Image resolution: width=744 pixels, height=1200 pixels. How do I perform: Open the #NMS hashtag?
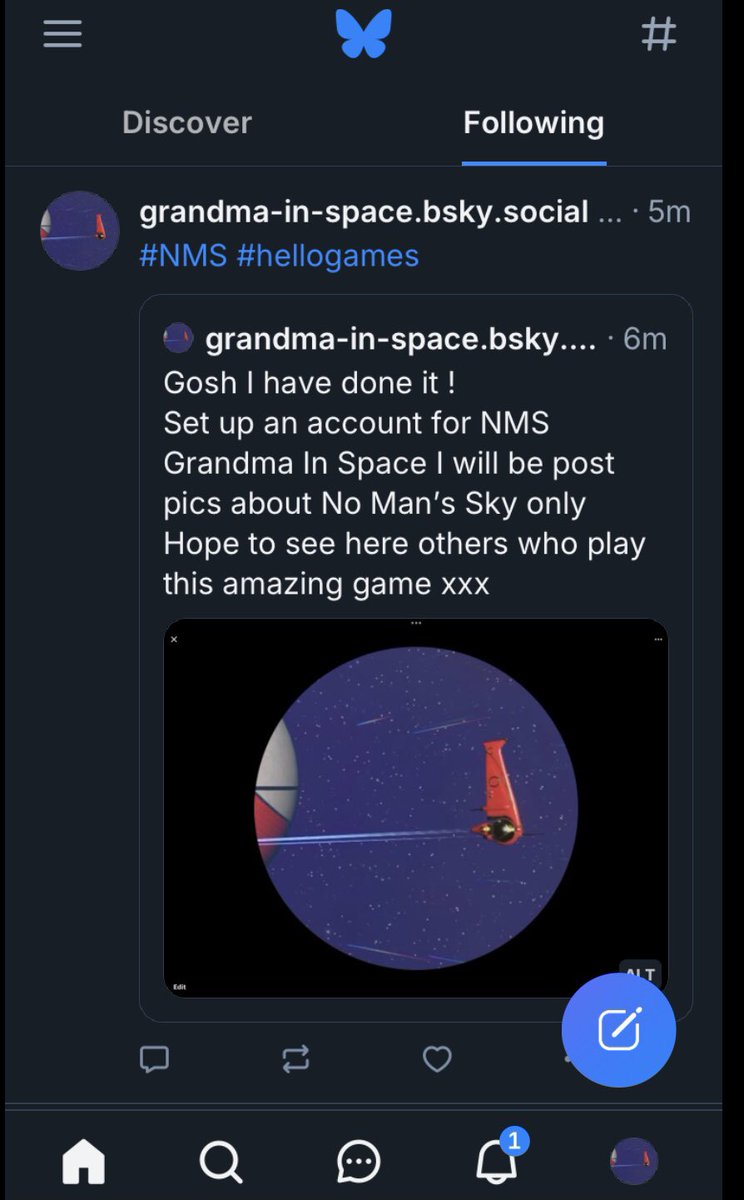pos(183,256)
